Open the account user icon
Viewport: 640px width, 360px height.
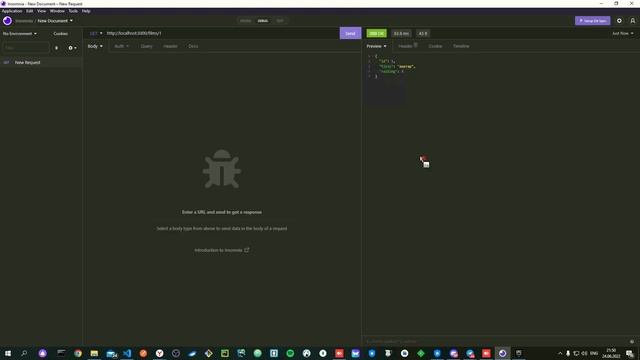(633, 21)
